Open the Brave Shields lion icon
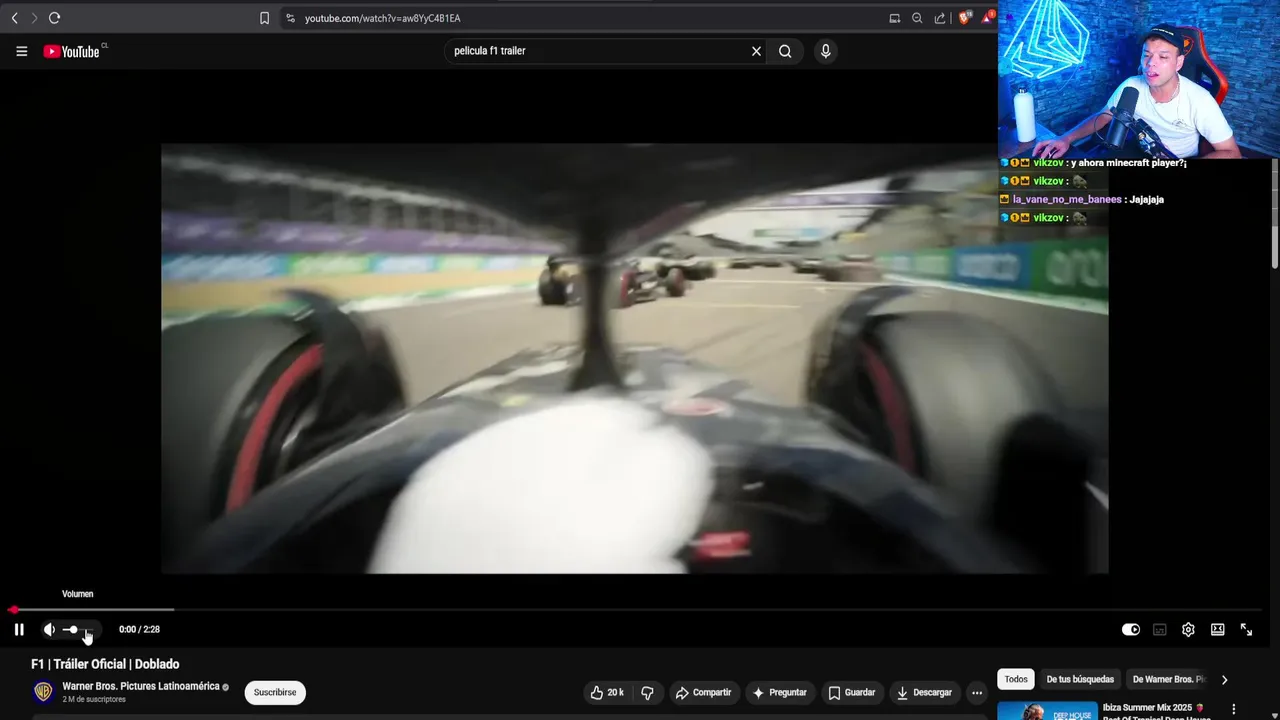This screenshot has height=720, width=1280. coord(964,18)
